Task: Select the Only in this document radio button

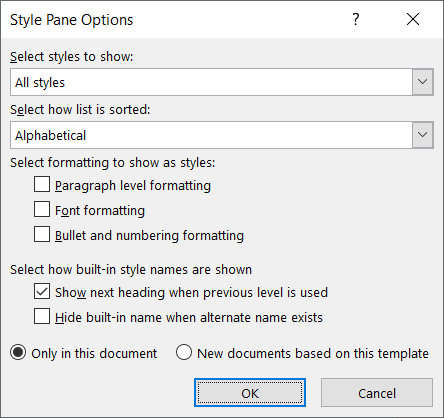Action: coord(18,352)
